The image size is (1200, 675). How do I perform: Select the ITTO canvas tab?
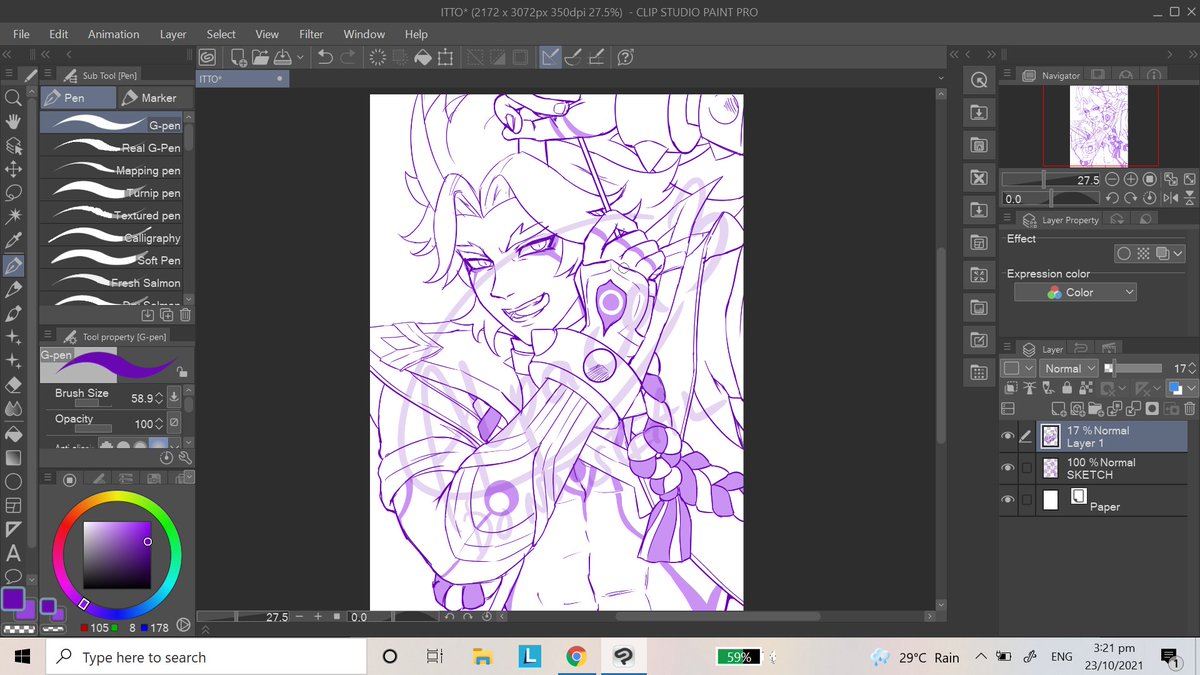click(x=242, y=77)
